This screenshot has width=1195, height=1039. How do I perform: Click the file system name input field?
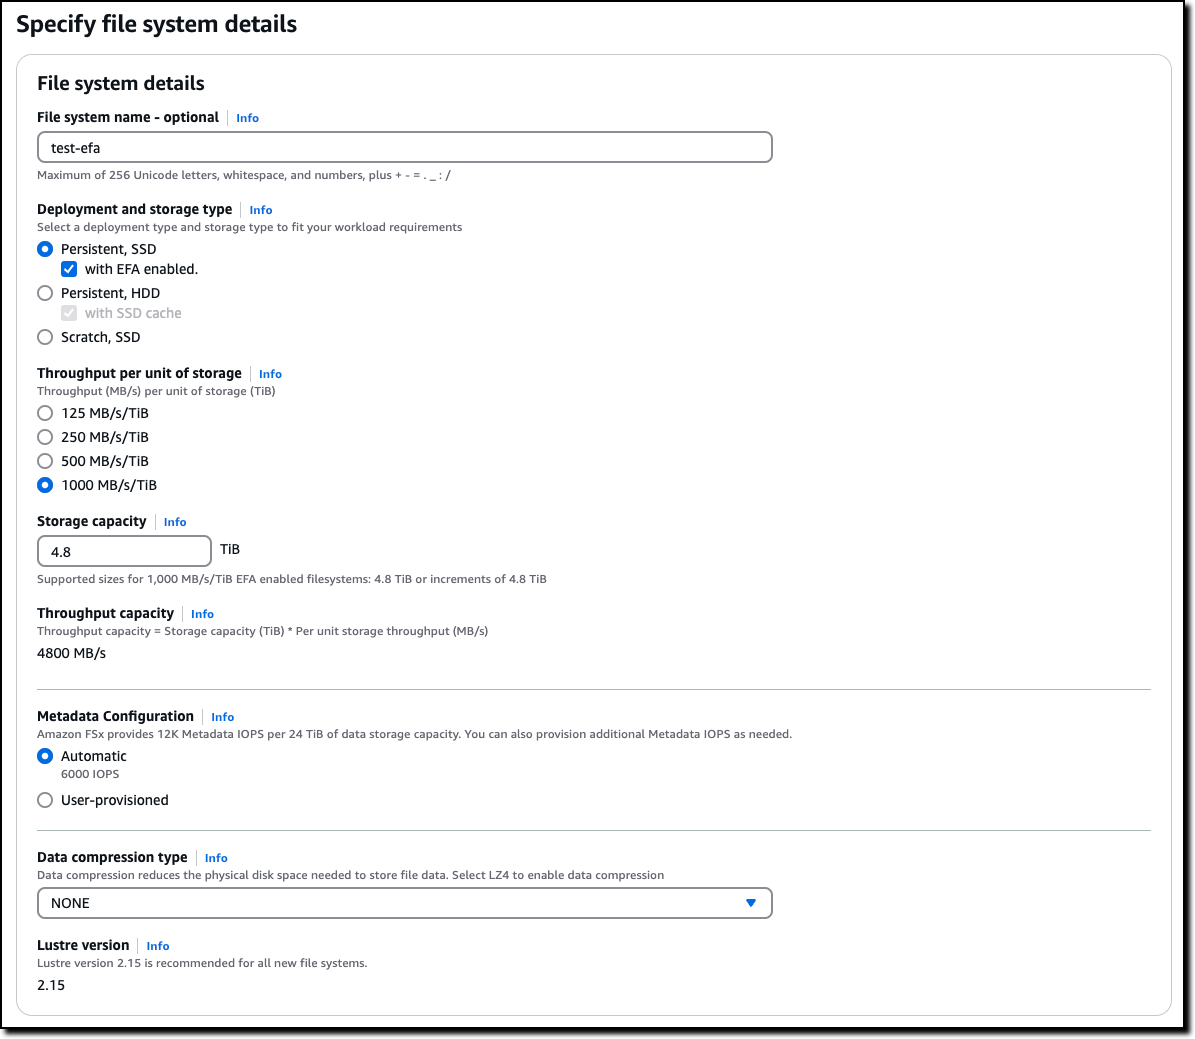(404, 148)
